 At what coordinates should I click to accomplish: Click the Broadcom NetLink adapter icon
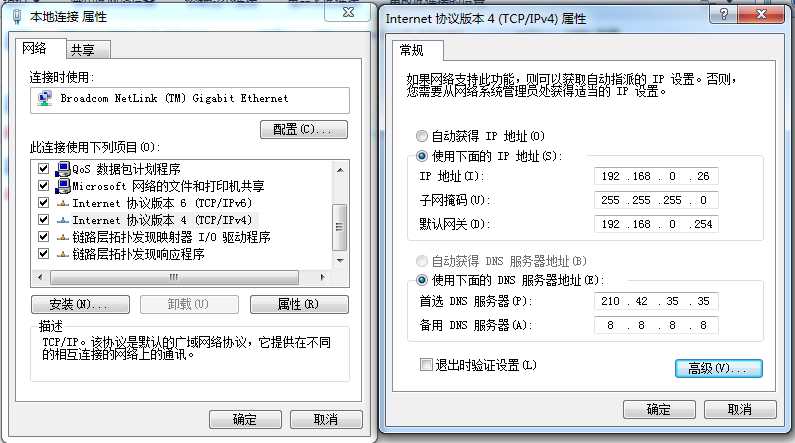[45, 98]
